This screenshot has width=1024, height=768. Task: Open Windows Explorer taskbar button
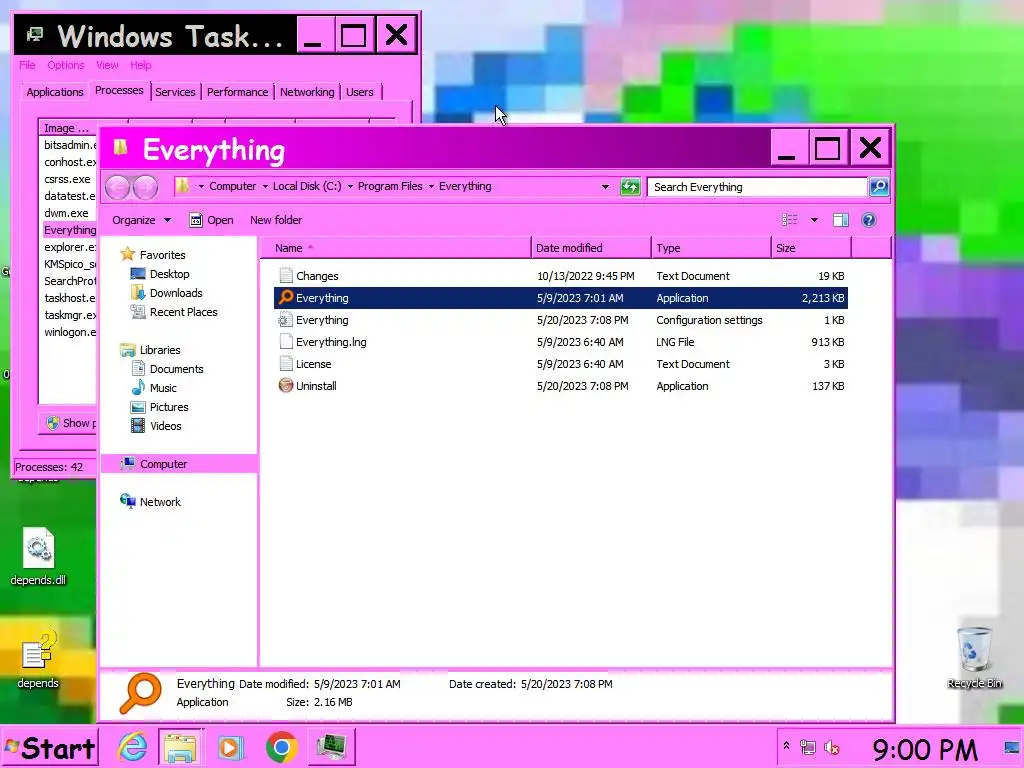pos(180,747)
